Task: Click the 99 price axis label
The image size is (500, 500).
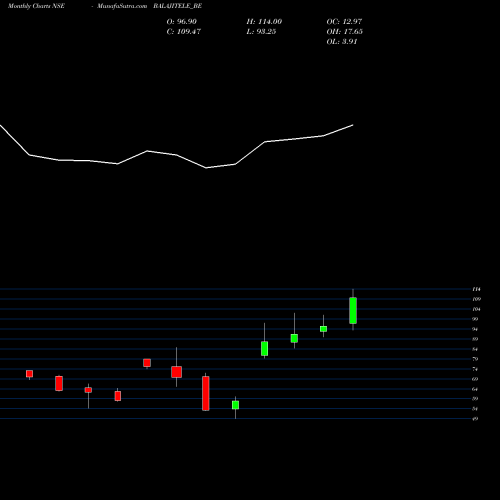Action: coord(475,319)
